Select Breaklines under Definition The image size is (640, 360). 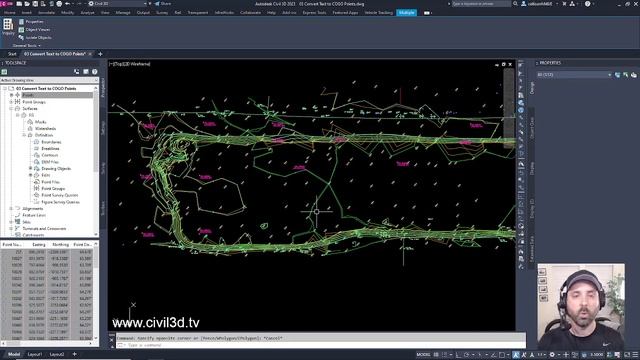50,149
